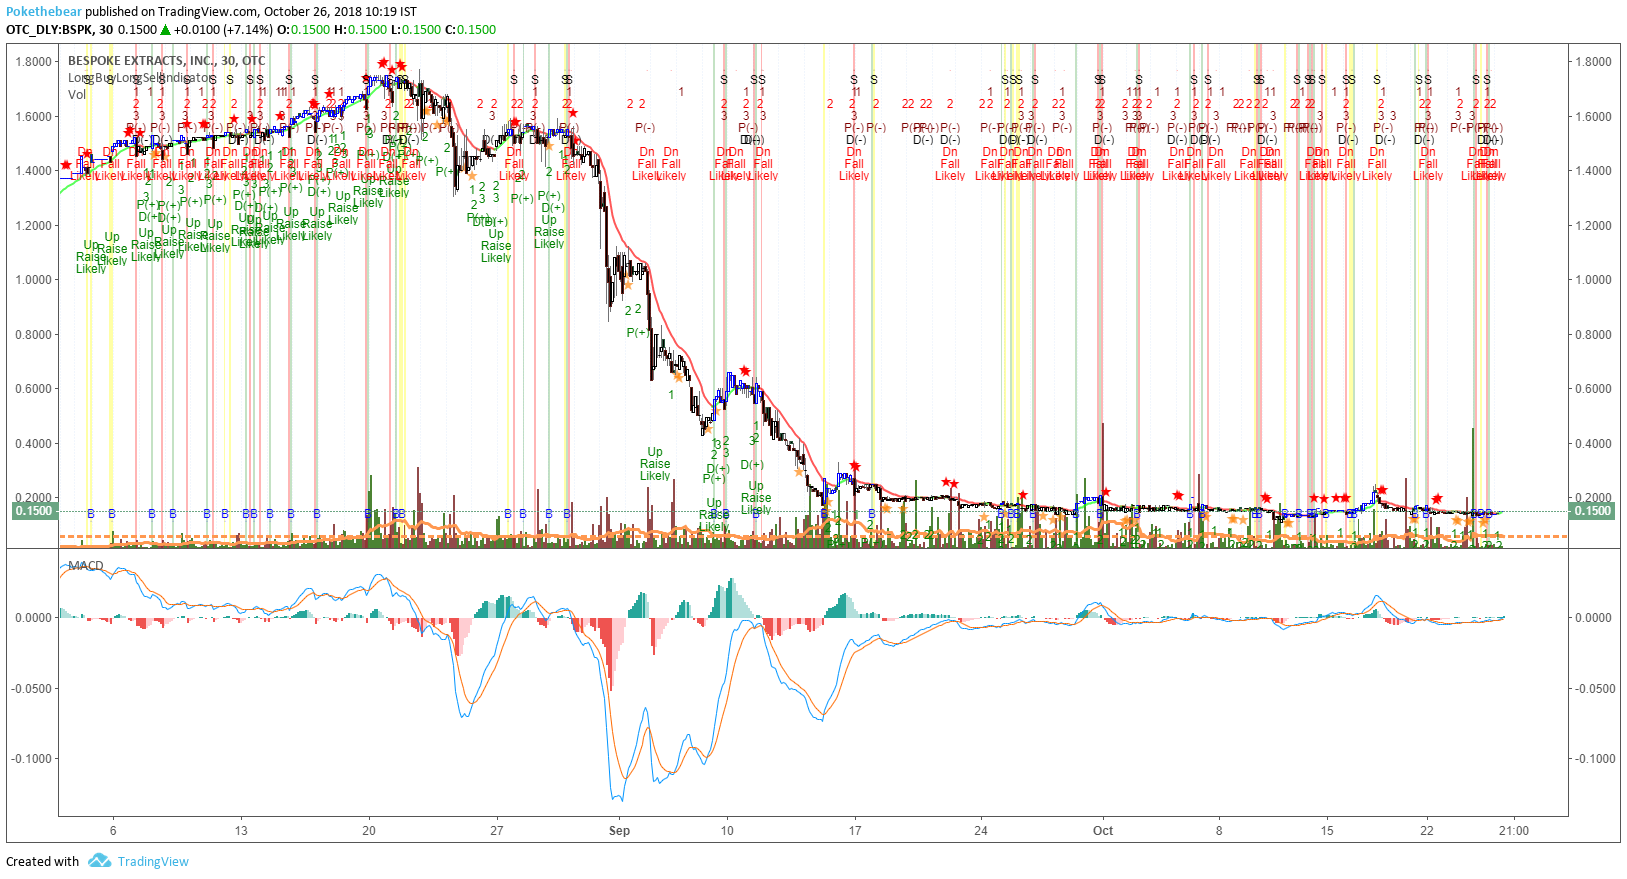Select the OTC_DLY:BSPK, 30 symbol text
Image resolution: width=1627 pixels, height=879 pixels.
pos(58,30)
